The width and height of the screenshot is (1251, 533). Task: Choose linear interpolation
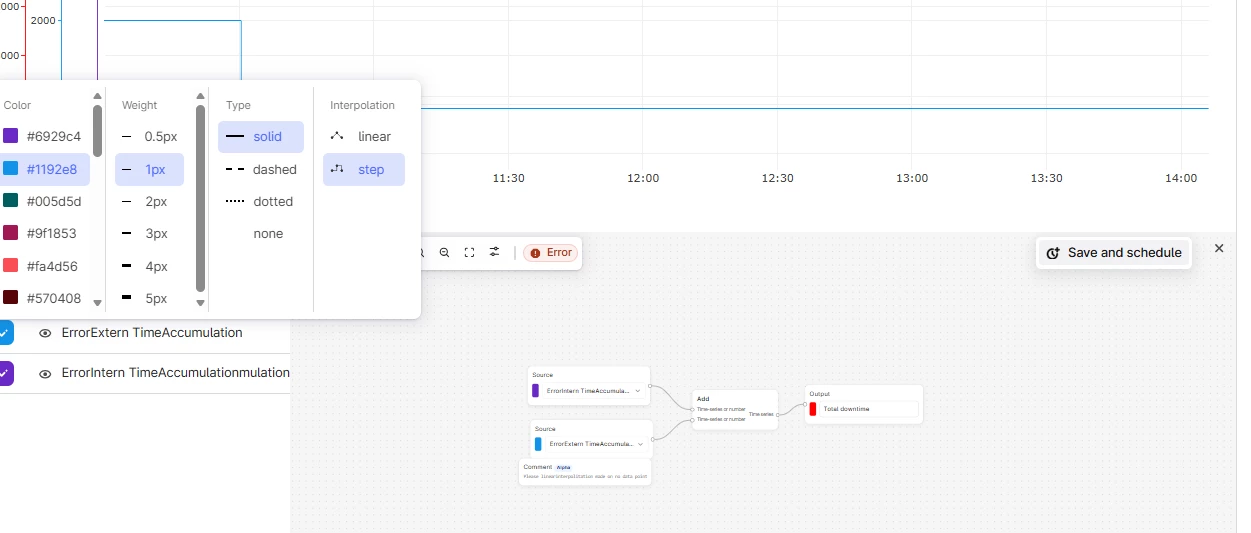364,136
